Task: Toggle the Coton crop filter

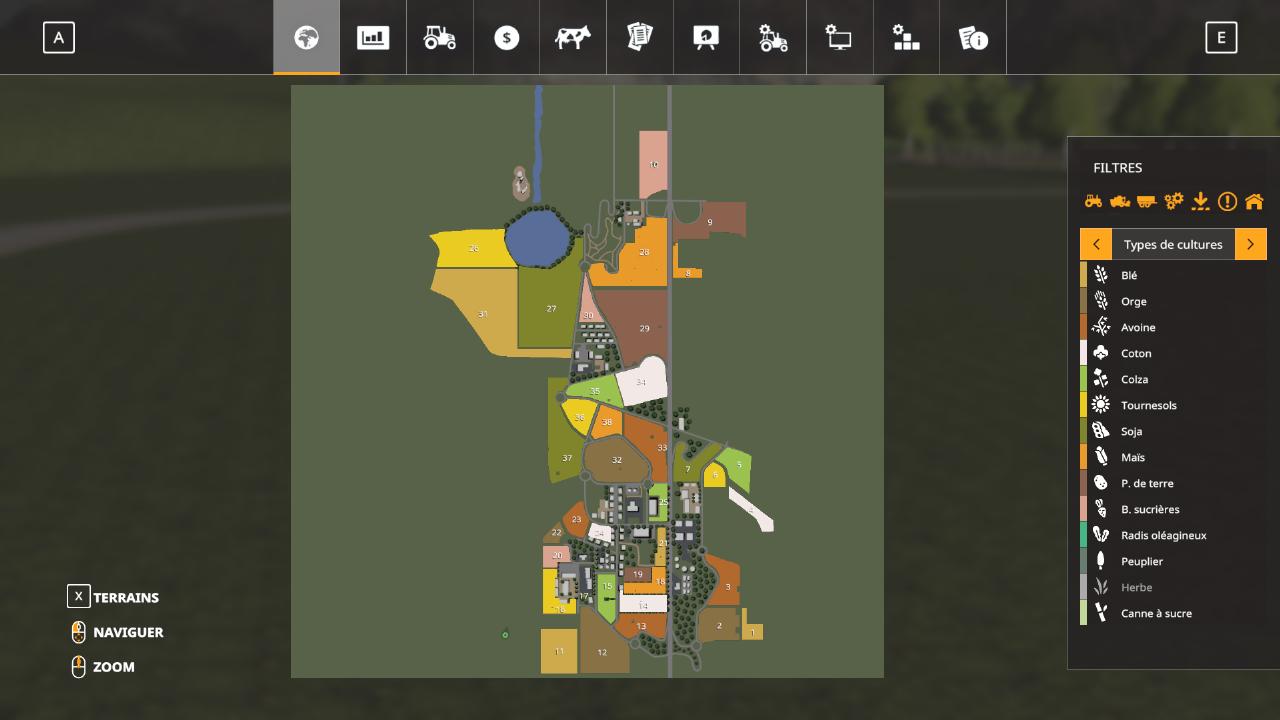Action: pyautogui.click(x=1173, y=353)
